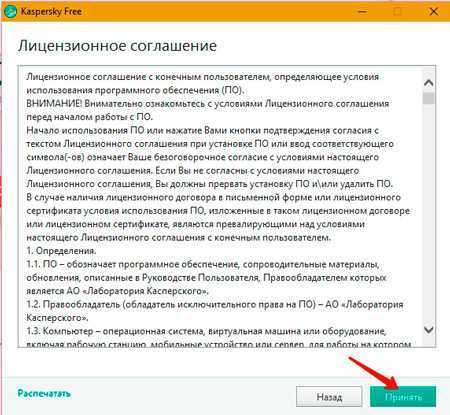Close the Kaspersky Free installer with X

pyautogui.click(x=433, y=12)
